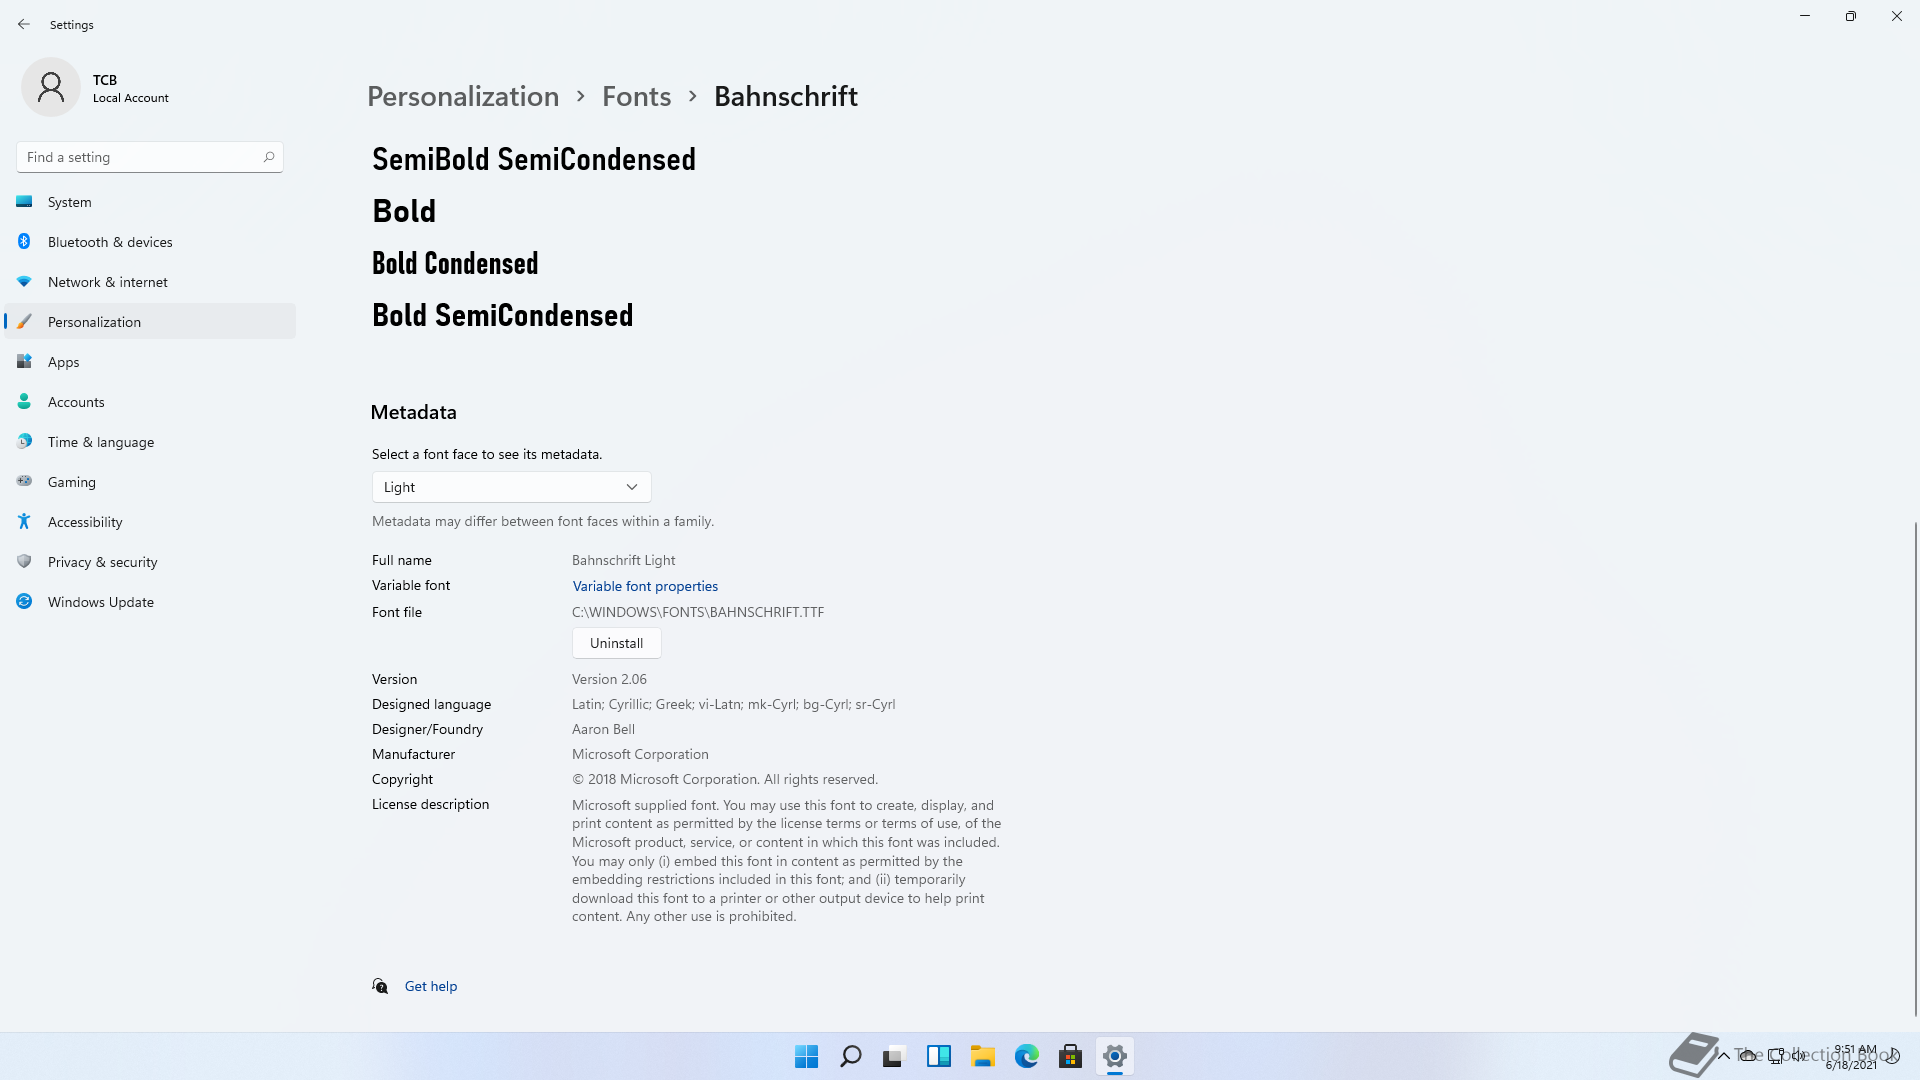
Task: Open the font face dropdown showing Light
Action: pos(511,487)
